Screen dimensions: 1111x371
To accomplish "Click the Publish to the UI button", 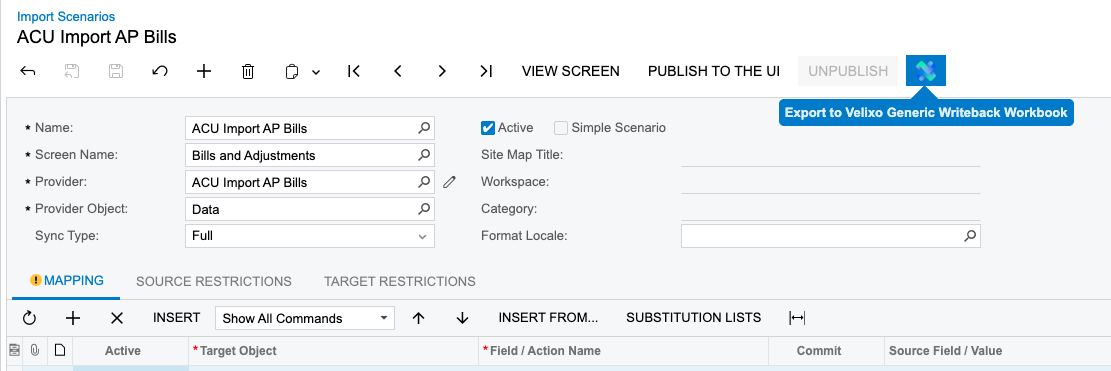I will click(x=714, y=71).
